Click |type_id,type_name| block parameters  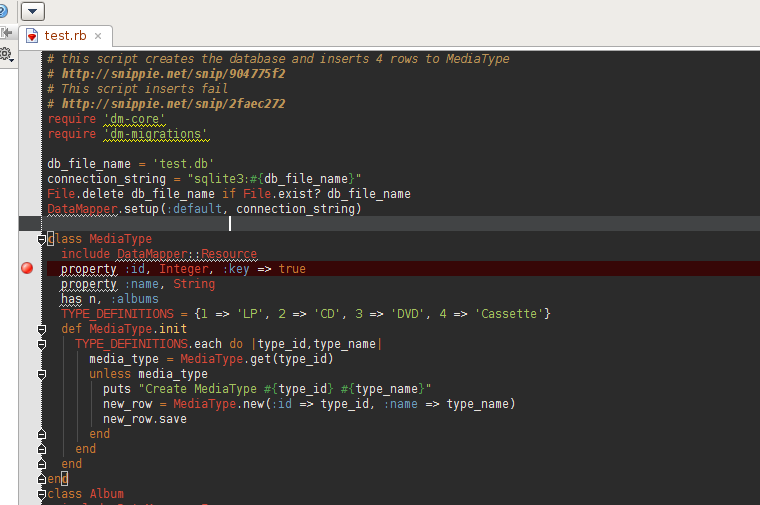point(317,344)
